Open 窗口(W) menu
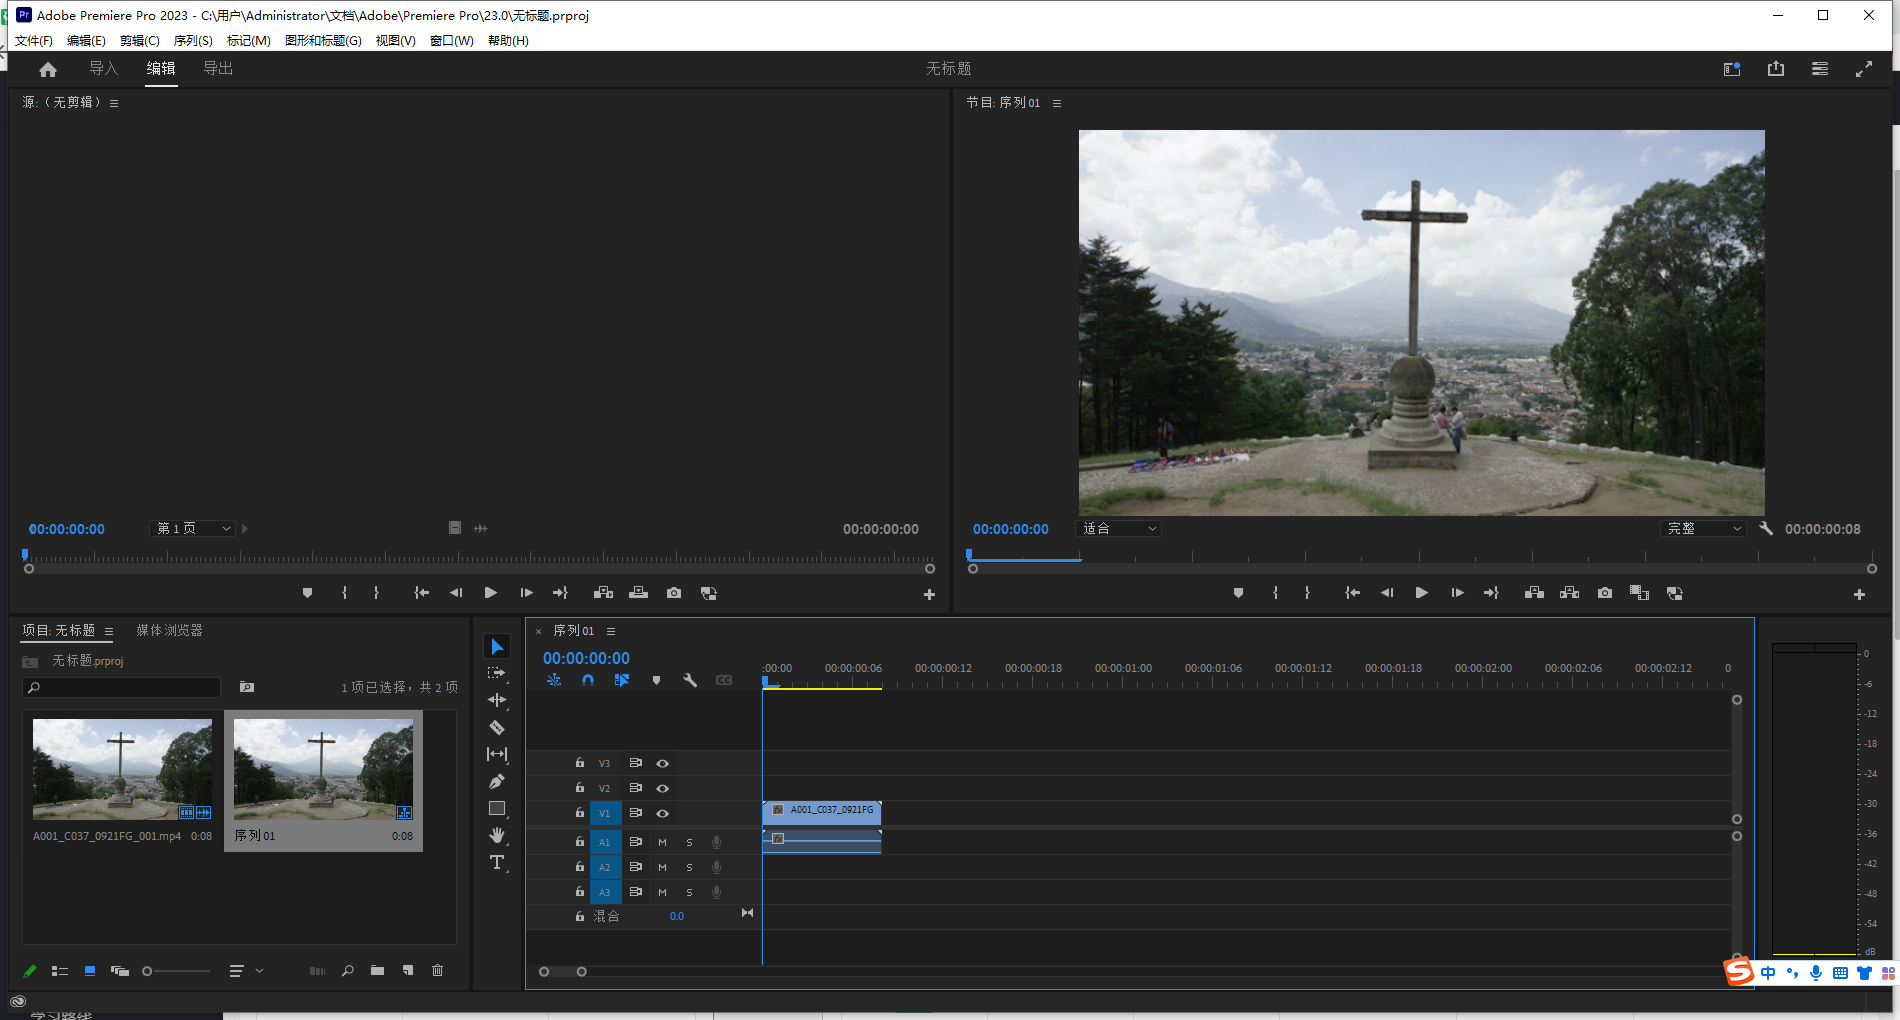 (x=452, y=41)
